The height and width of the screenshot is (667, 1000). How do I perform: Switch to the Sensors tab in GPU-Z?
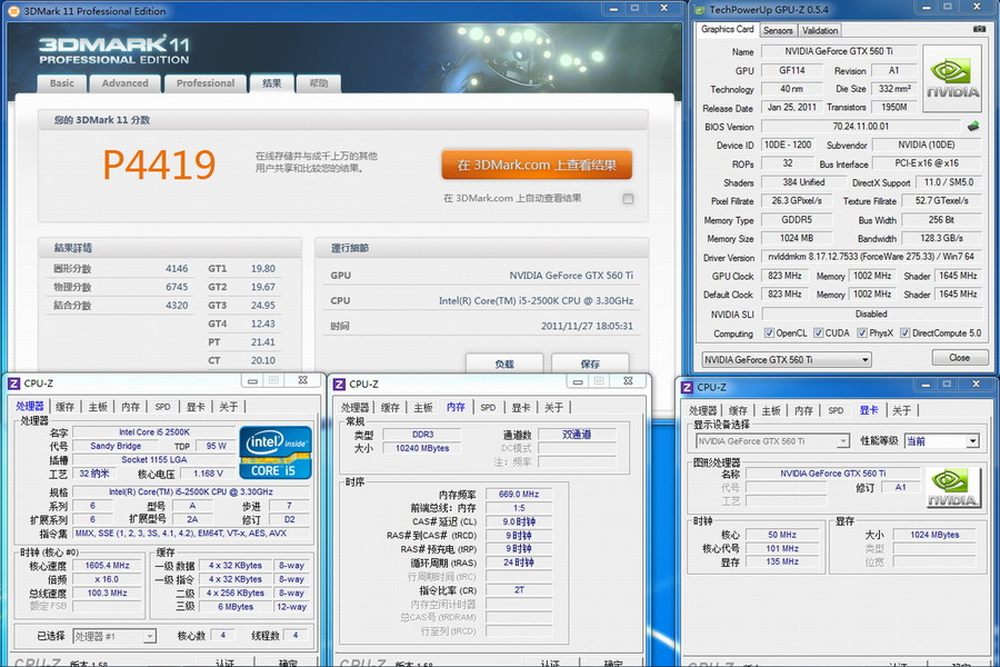(x=778, y=31)
